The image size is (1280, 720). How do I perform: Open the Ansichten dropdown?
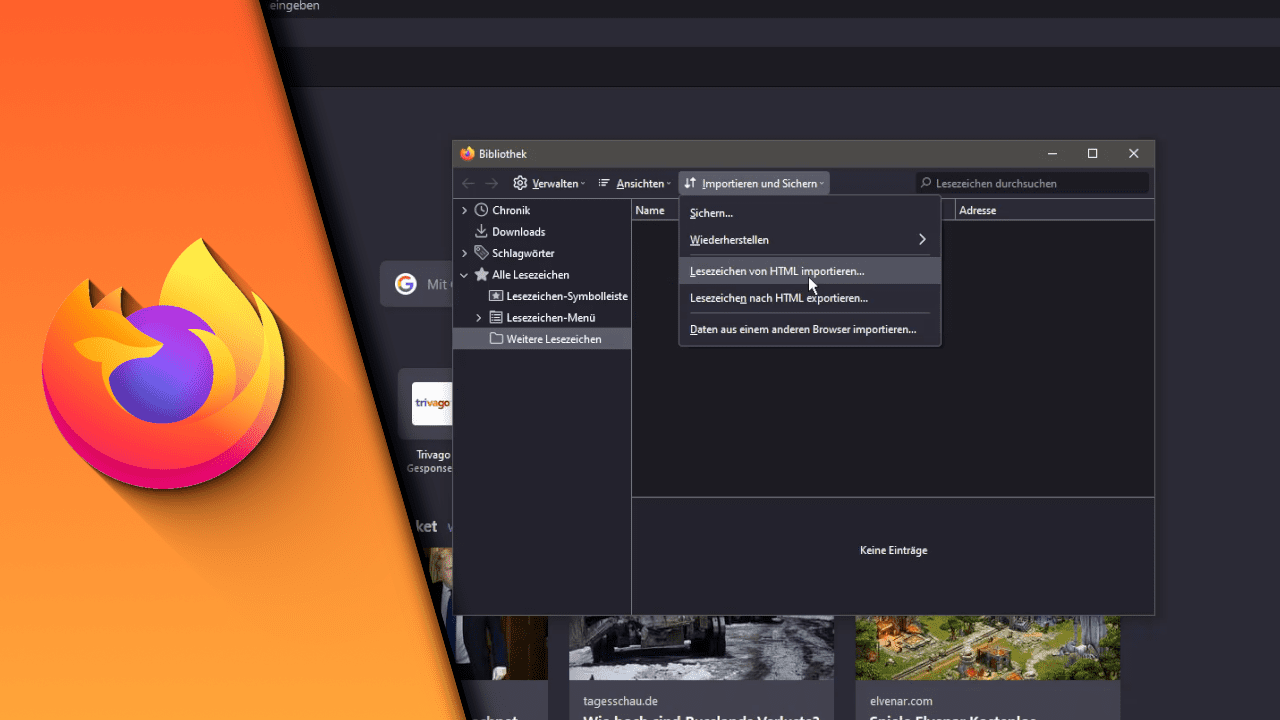(634, 183)
